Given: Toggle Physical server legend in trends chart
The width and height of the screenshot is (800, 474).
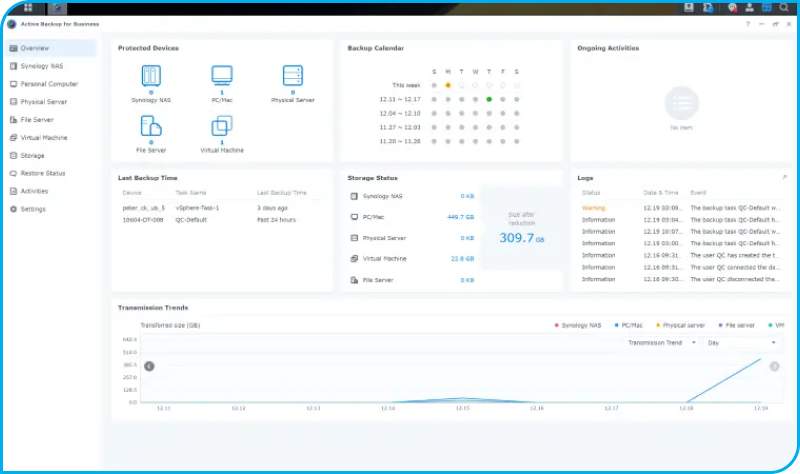Looking at the screenshot, I should 680,325.
